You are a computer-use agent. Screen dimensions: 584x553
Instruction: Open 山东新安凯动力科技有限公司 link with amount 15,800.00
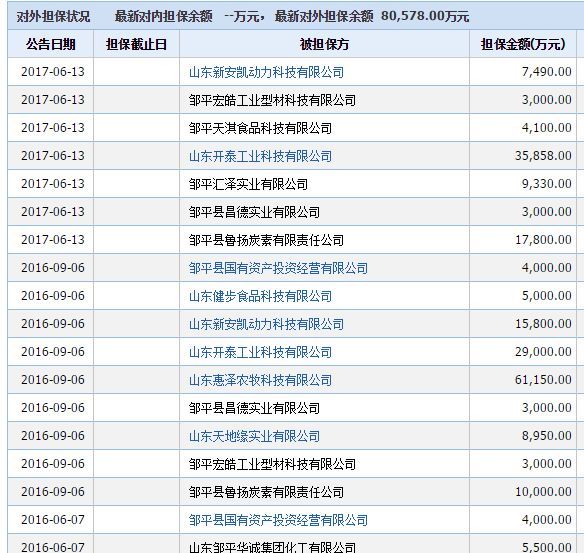(266, 324)
